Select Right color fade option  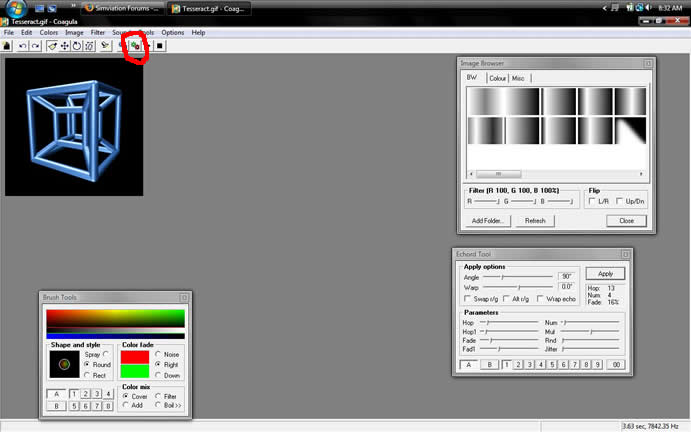(x=158, y=365)
